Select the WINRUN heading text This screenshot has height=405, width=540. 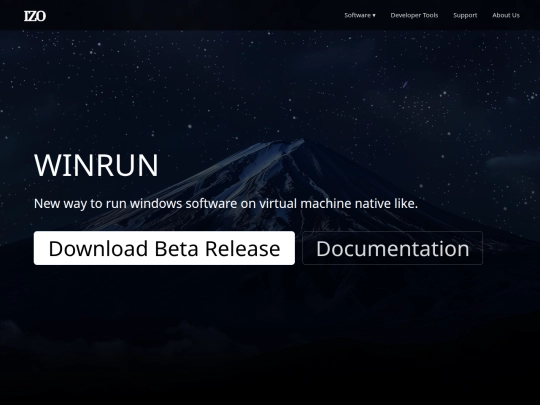pyautogui.click(x=96, y=165)
